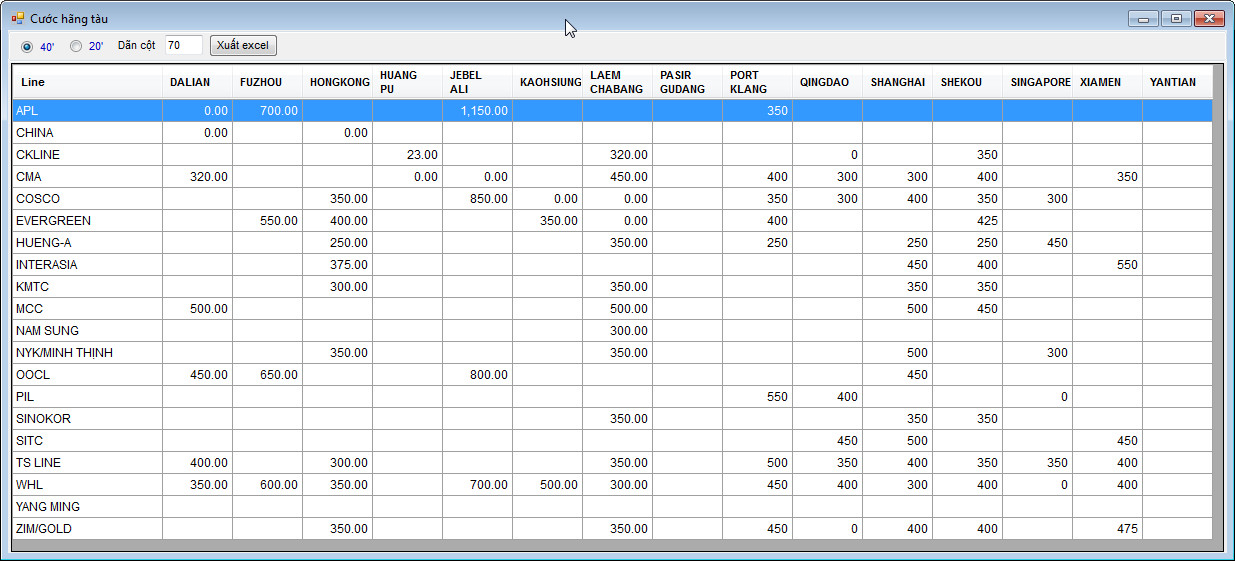The image size is (1235, 561).
Task: Click the SHEKOU column header
Action: coord(967,82)
